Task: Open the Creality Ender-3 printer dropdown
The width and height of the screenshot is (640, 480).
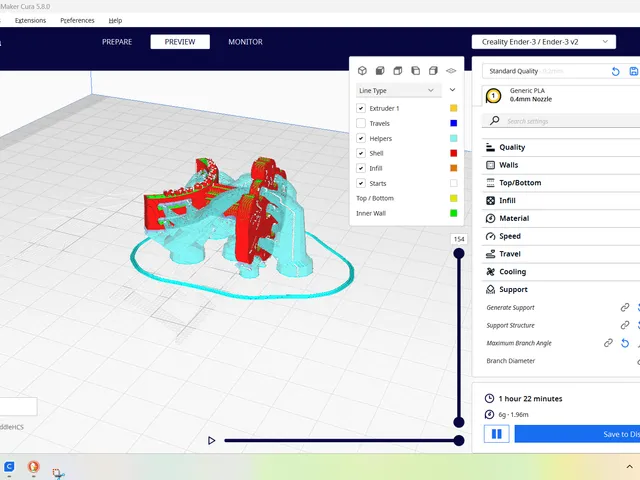Action: tap(544, 42)
